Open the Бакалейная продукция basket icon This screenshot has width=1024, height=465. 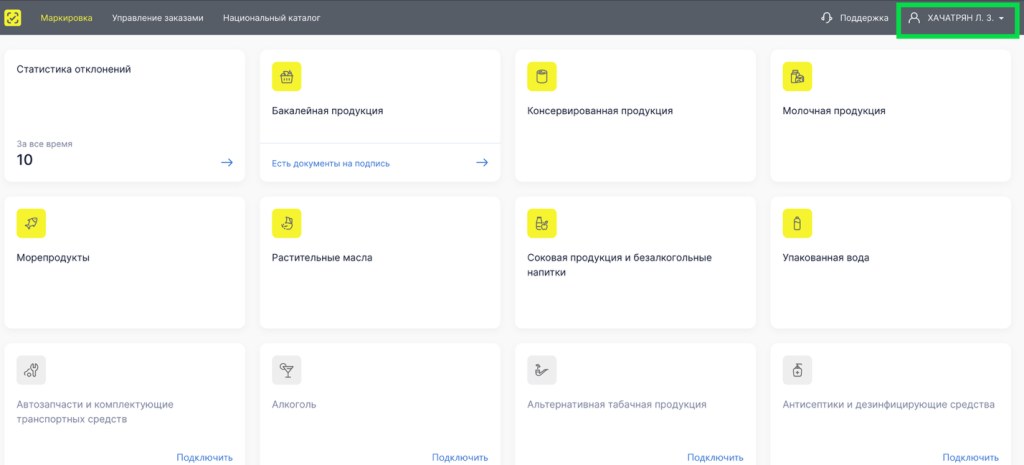287,77
